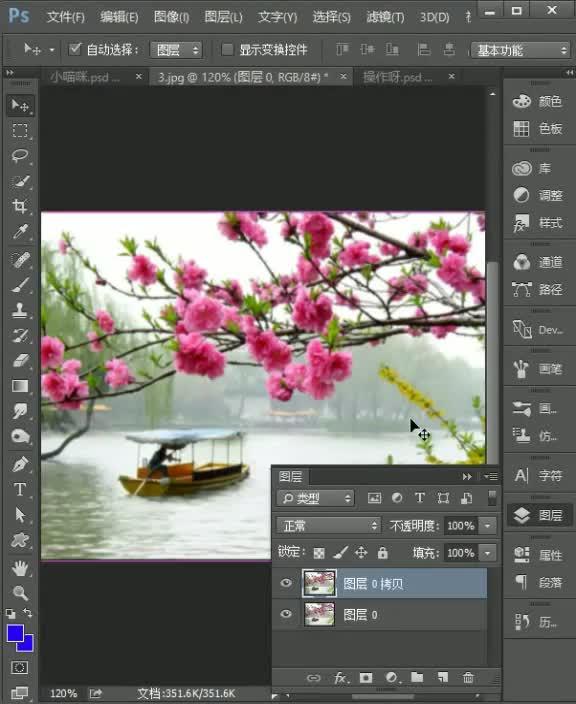Click the blue foreground color swatch
Viewport: 576px width, 704px height.
click(x=15, y=634)
